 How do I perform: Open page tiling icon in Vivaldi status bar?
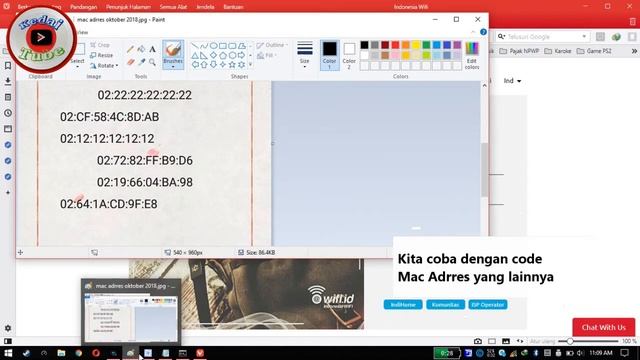[x=492, y=341]
